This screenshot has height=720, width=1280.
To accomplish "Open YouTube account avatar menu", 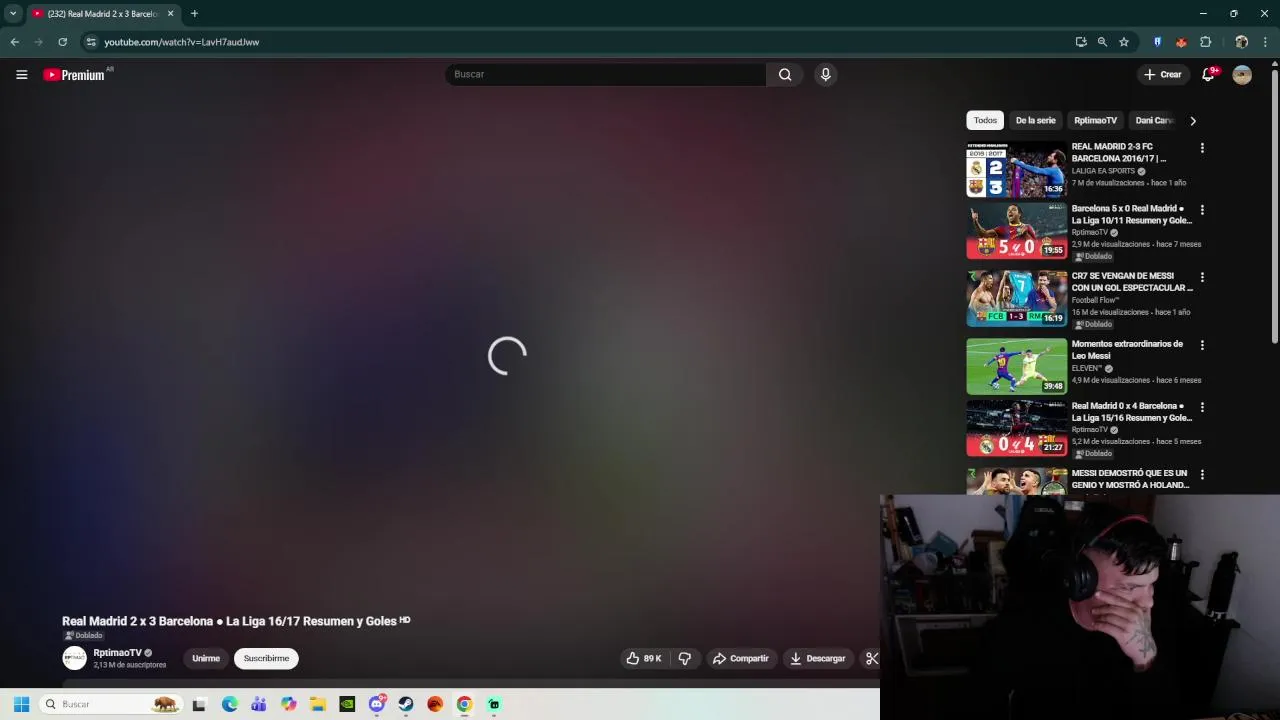I will tap(1242, 75).
